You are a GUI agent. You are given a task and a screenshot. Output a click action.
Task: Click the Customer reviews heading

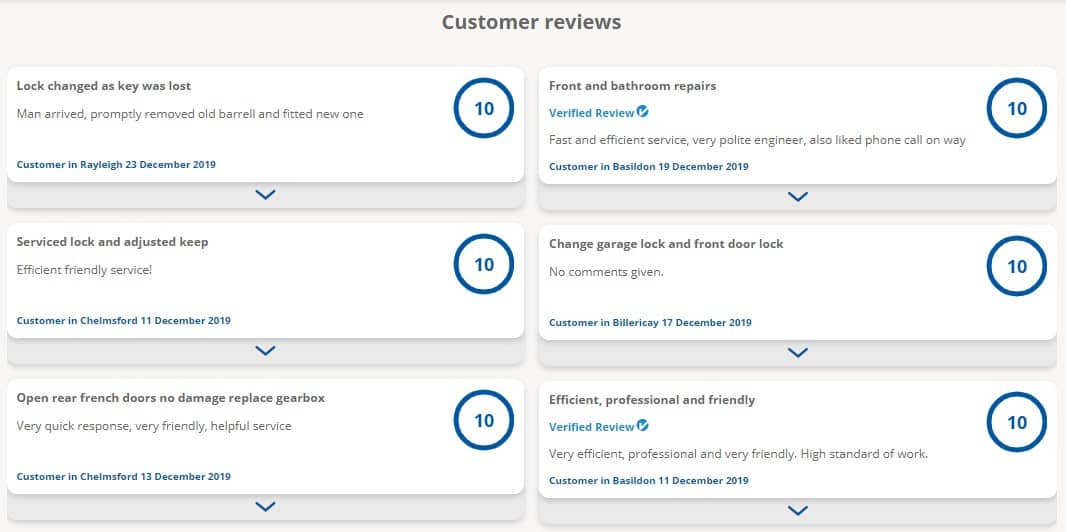click(532, 22)
